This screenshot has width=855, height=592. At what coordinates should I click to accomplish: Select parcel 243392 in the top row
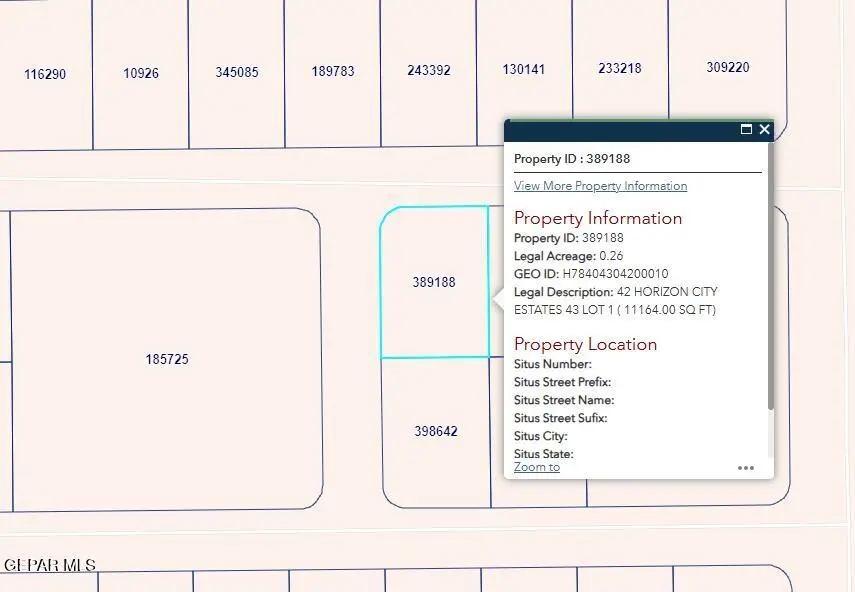point(429,71)
